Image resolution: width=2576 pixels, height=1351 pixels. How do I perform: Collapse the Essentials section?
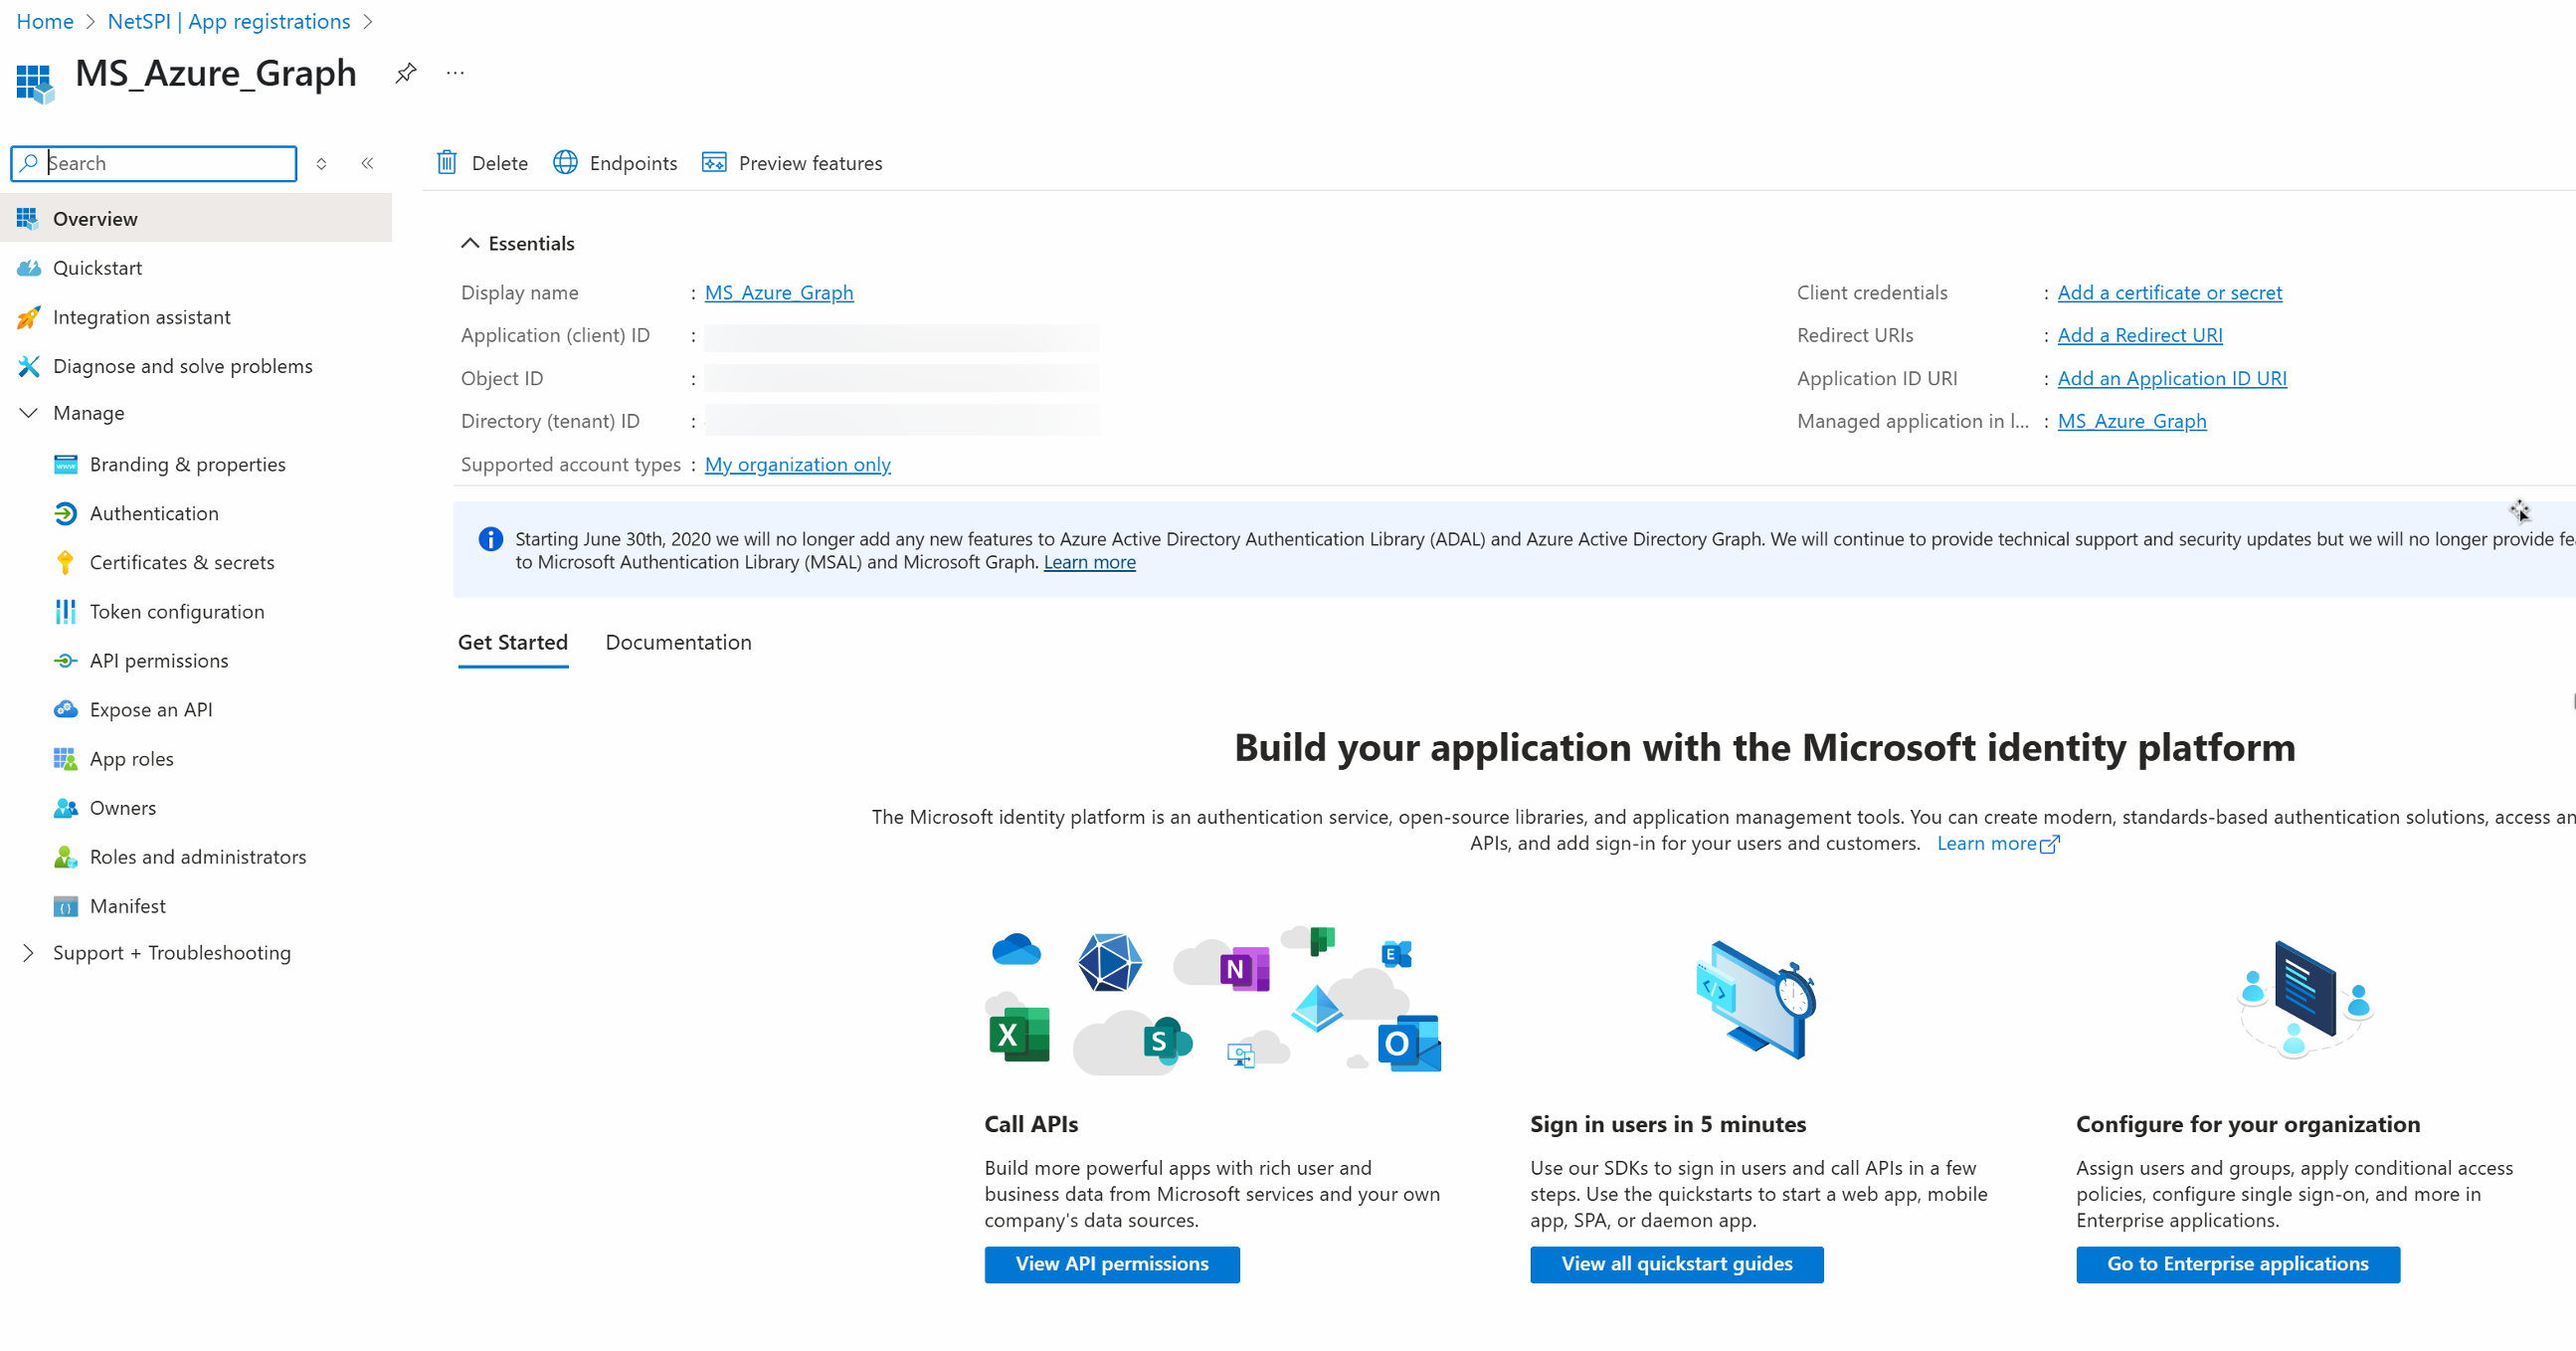469,243
